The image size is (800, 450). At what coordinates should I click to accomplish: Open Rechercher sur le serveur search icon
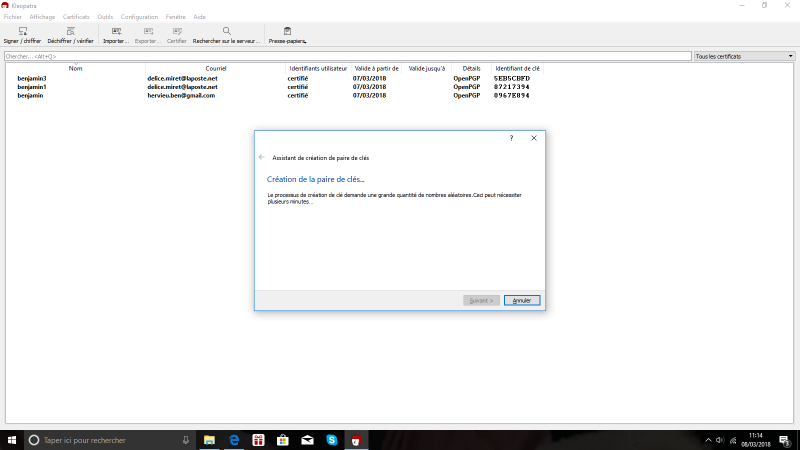[227, 31]
